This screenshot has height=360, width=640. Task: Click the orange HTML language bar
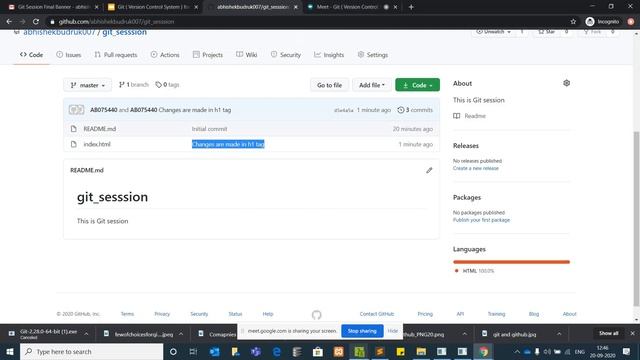tap(511, 262)
